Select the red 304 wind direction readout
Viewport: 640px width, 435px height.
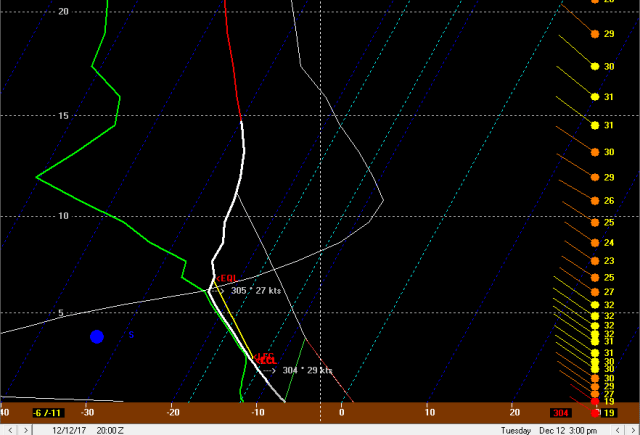pyautogui.click(x=560, y=413)
